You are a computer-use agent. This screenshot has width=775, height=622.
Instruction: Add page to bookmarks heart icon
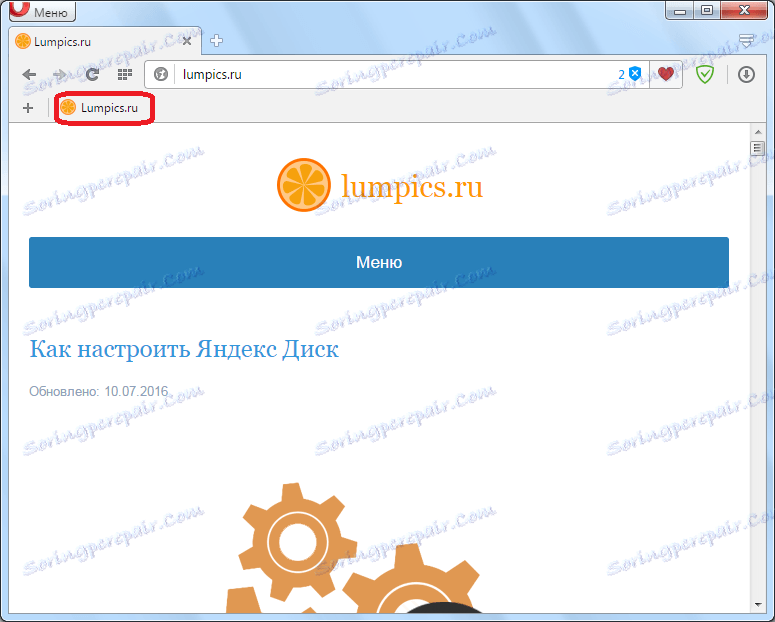point(666,74)
